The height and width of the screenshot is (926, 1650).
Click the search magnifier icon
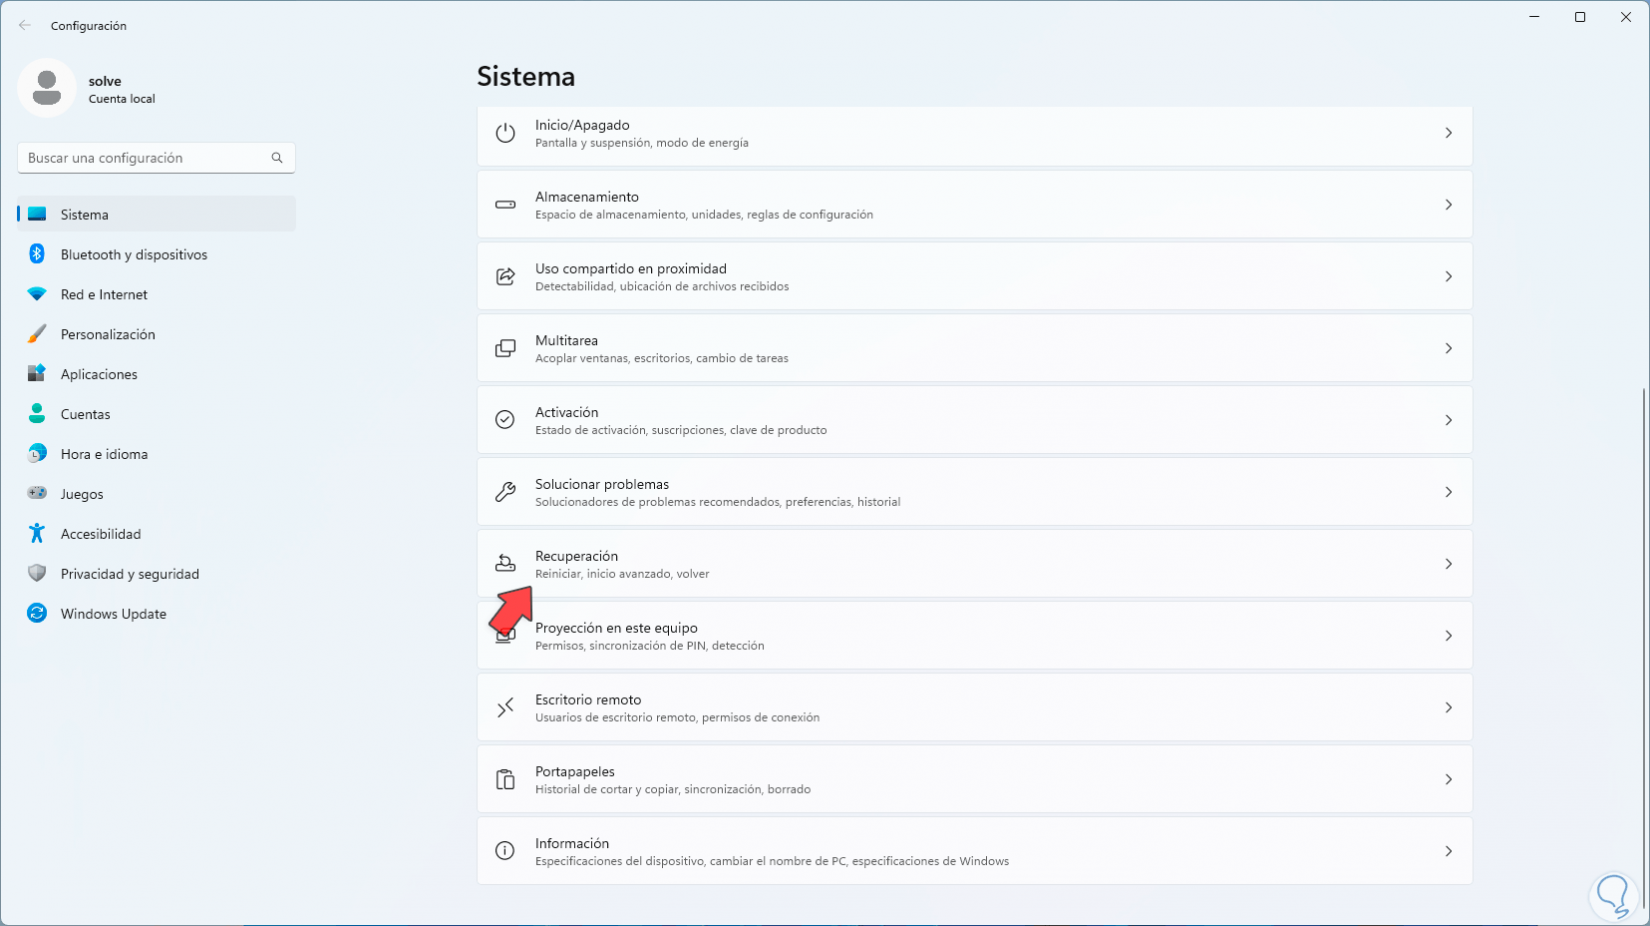277,158
